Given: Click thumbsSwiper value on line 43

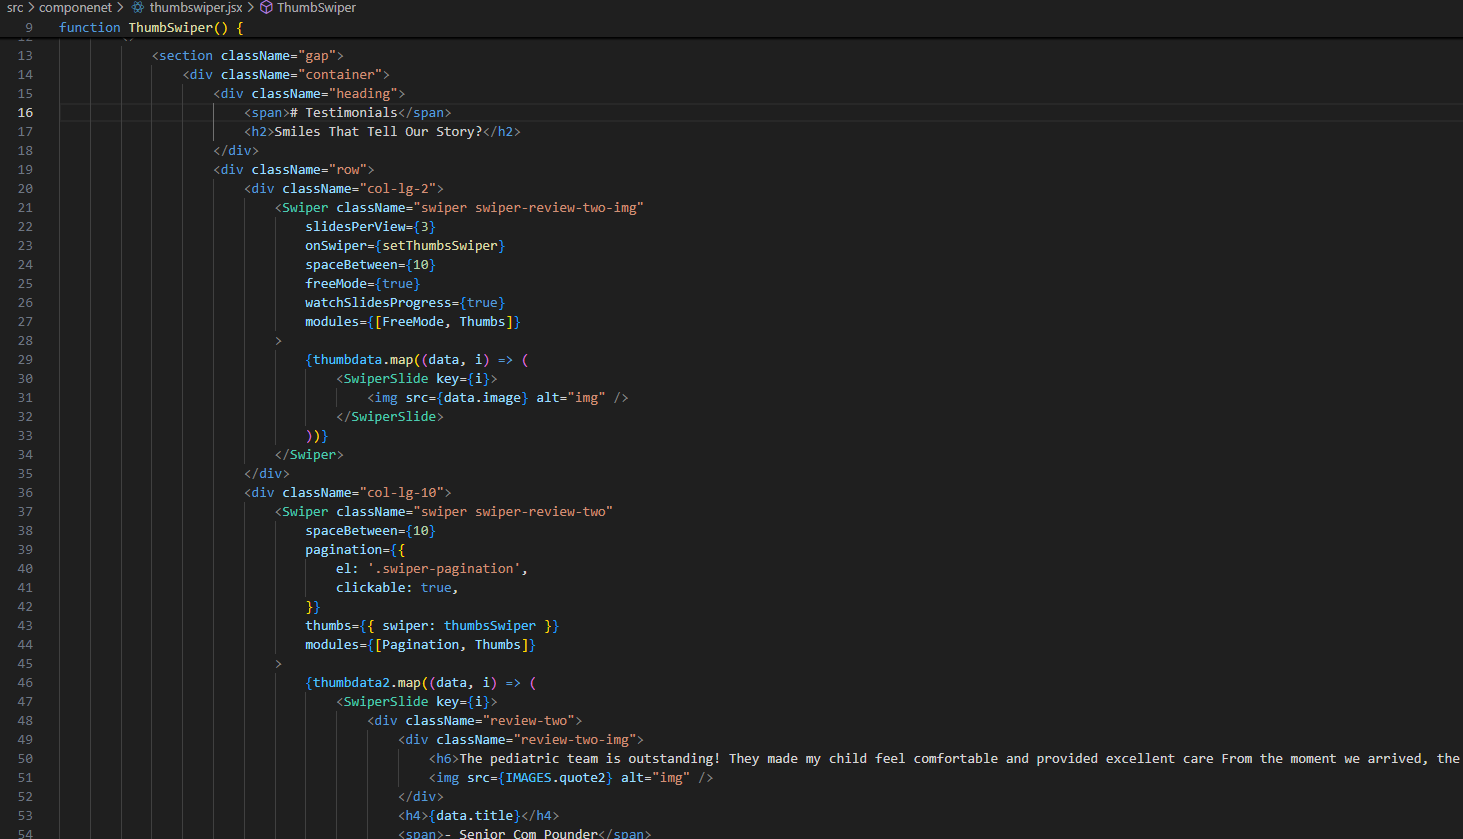Looking at the screenshot, I should coord(490,625).
